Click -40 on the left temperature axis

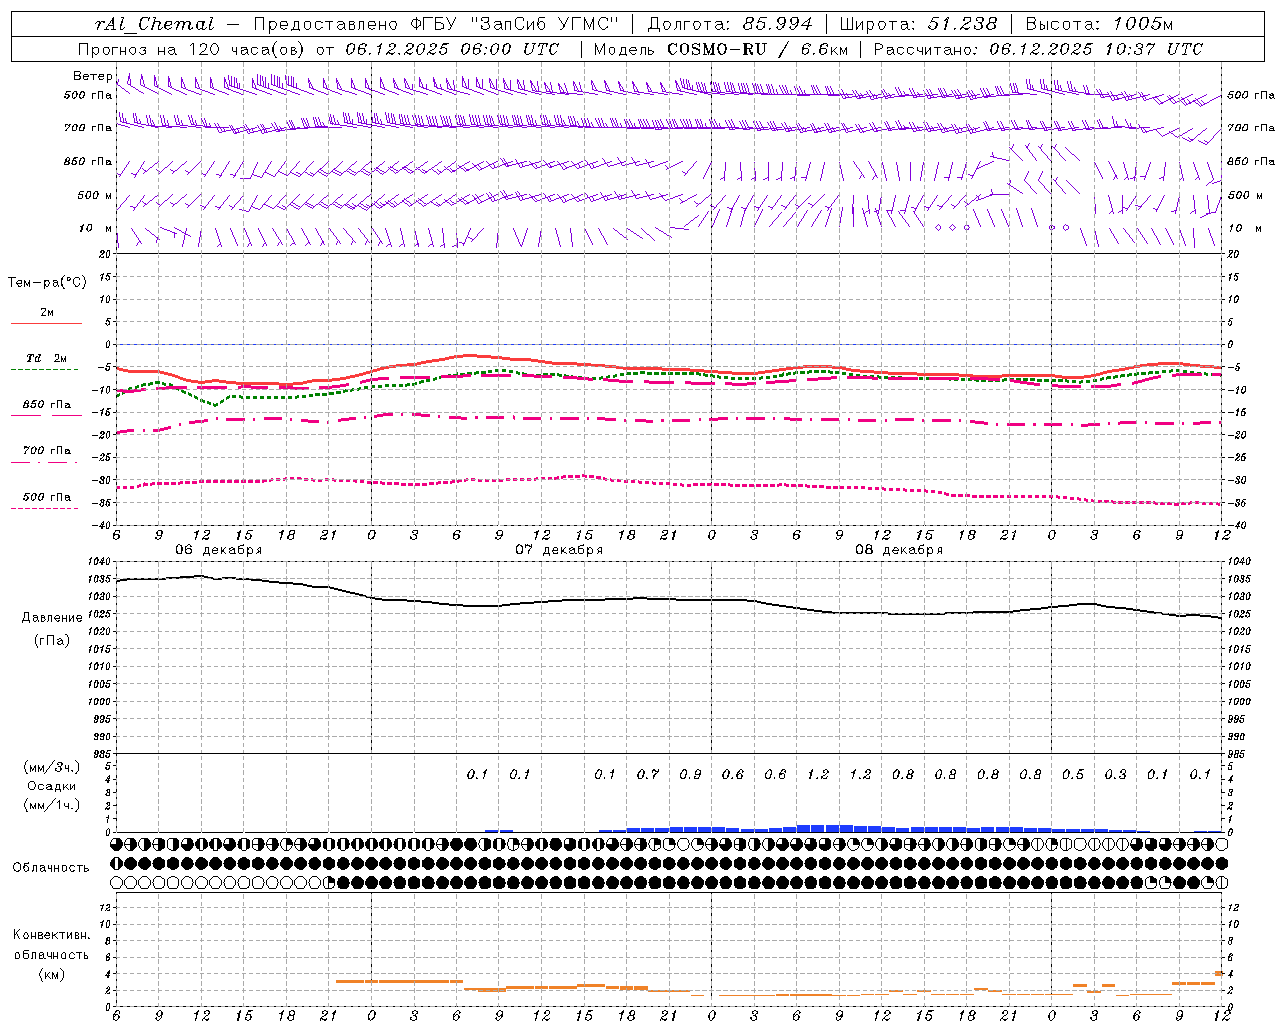[103, 525]
